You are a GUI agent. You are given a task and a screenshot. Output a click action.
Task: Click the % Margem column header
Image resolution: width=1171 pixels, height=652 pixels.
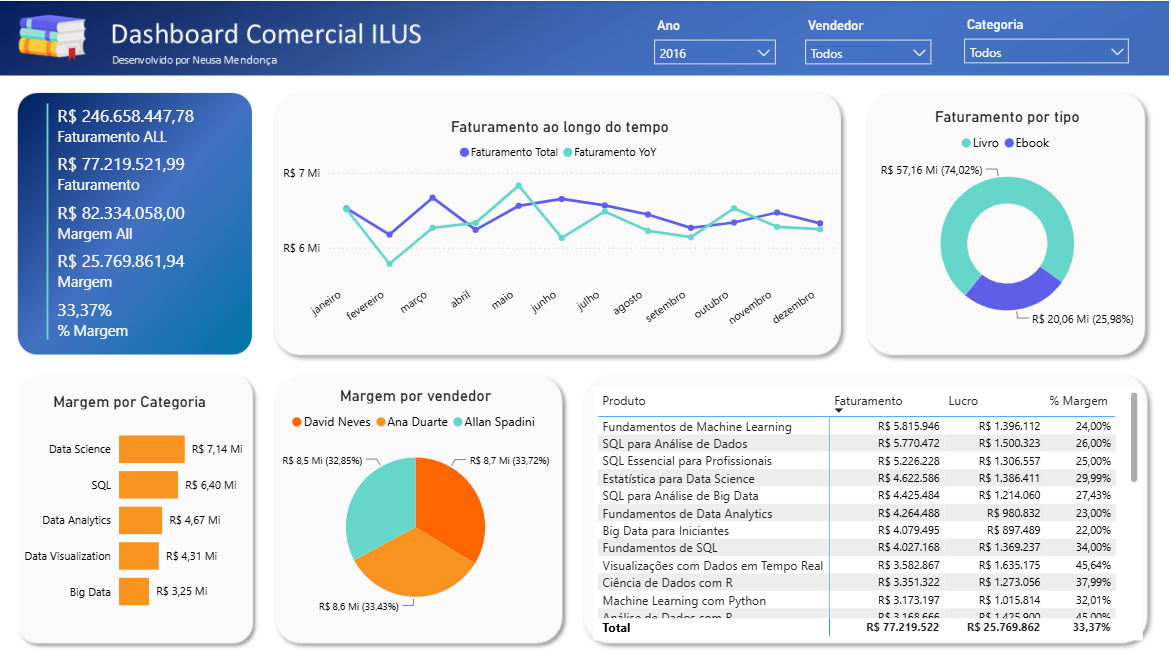[x=1078, y=401]
